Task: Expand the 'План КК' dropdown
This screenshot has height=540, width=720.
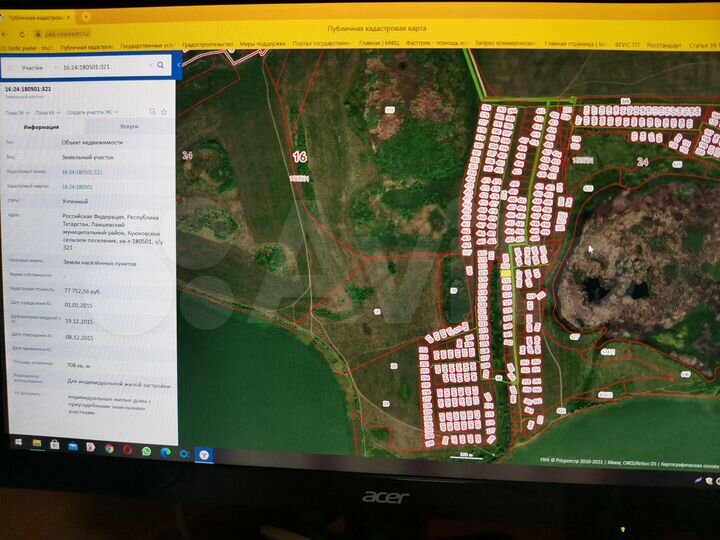Action: [46, 113]
